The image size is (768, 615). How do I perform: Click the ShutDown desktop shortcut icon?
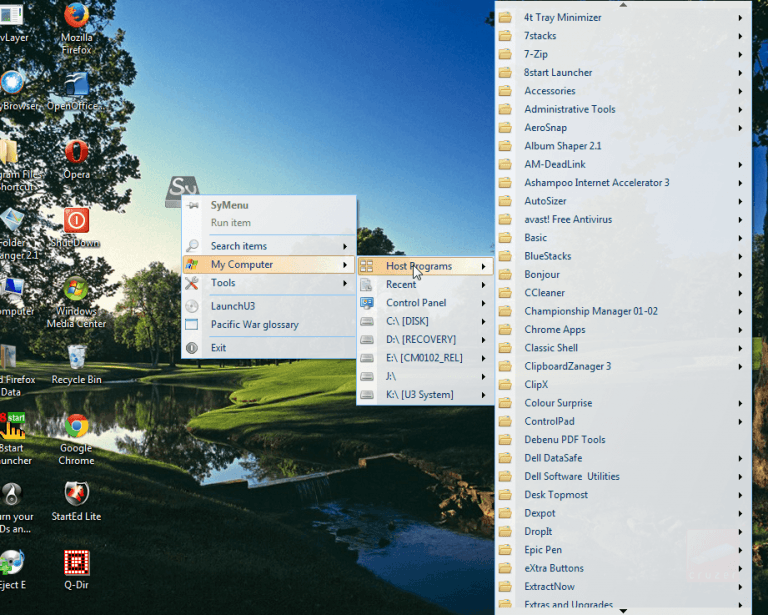click(x=76, y=221)
